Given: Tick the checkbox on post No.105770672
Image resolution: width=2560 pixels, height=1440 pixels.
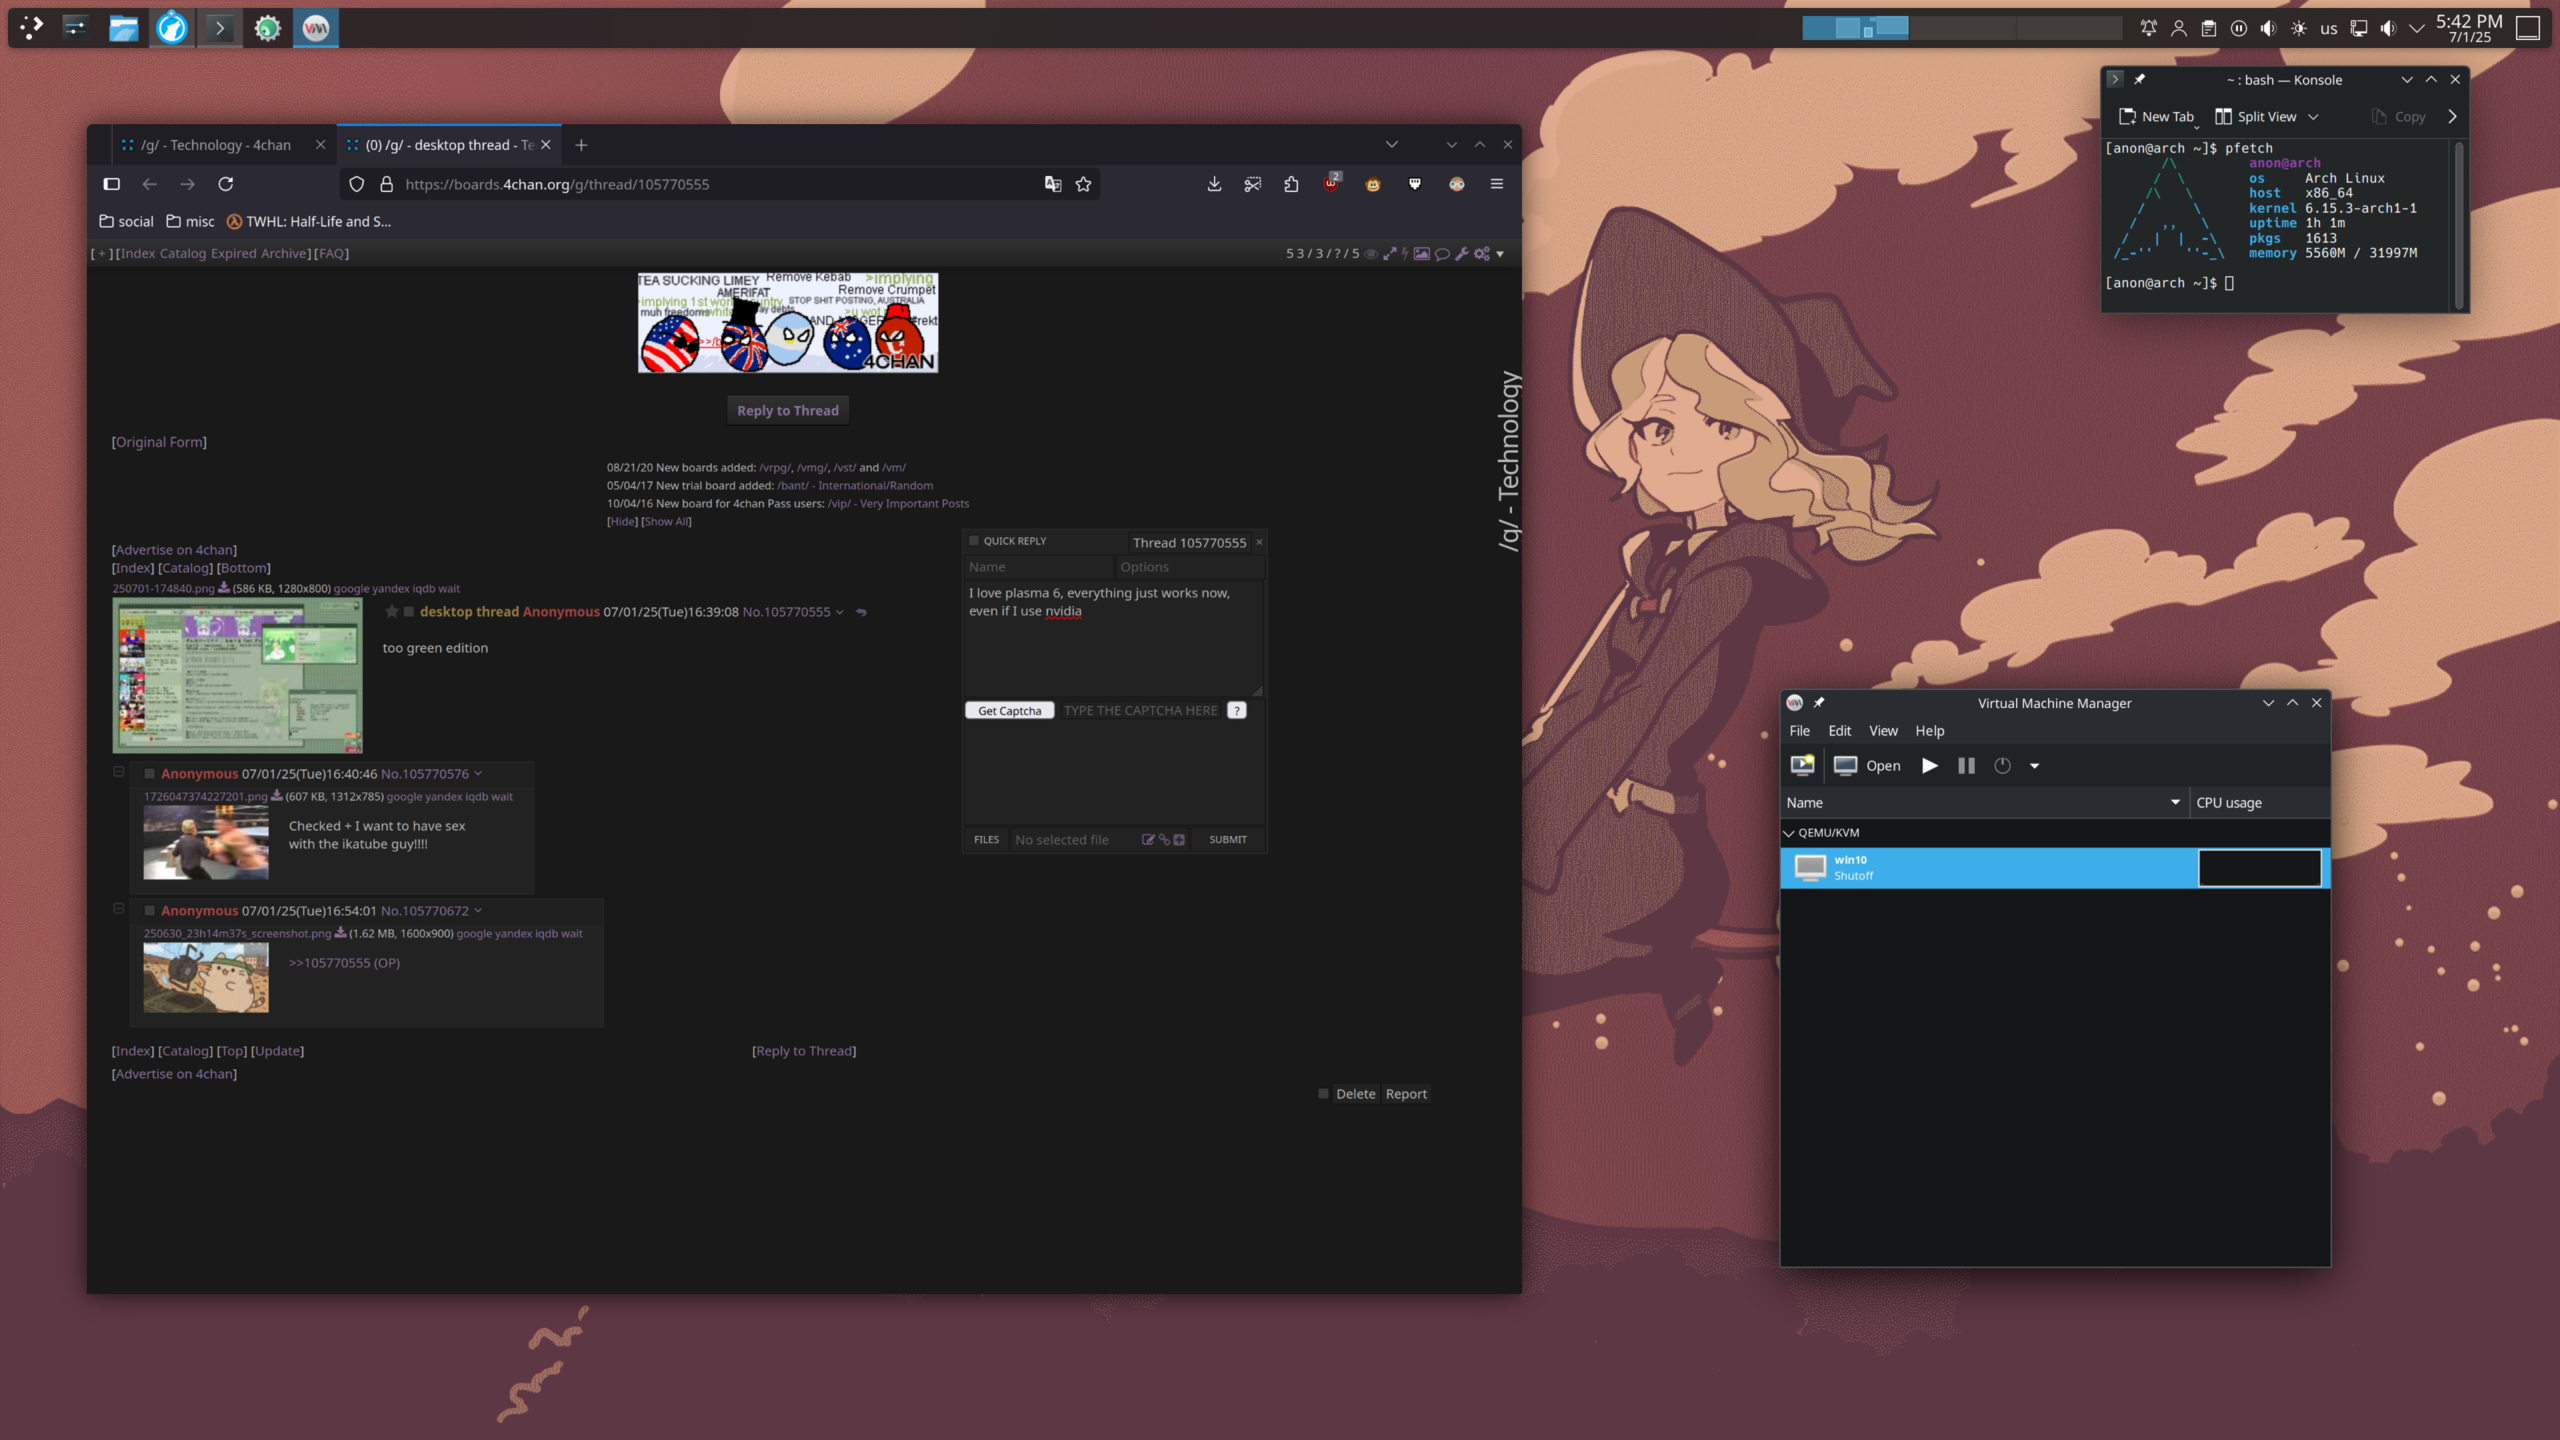Looking at the screenshot, I should click(150, 911).
